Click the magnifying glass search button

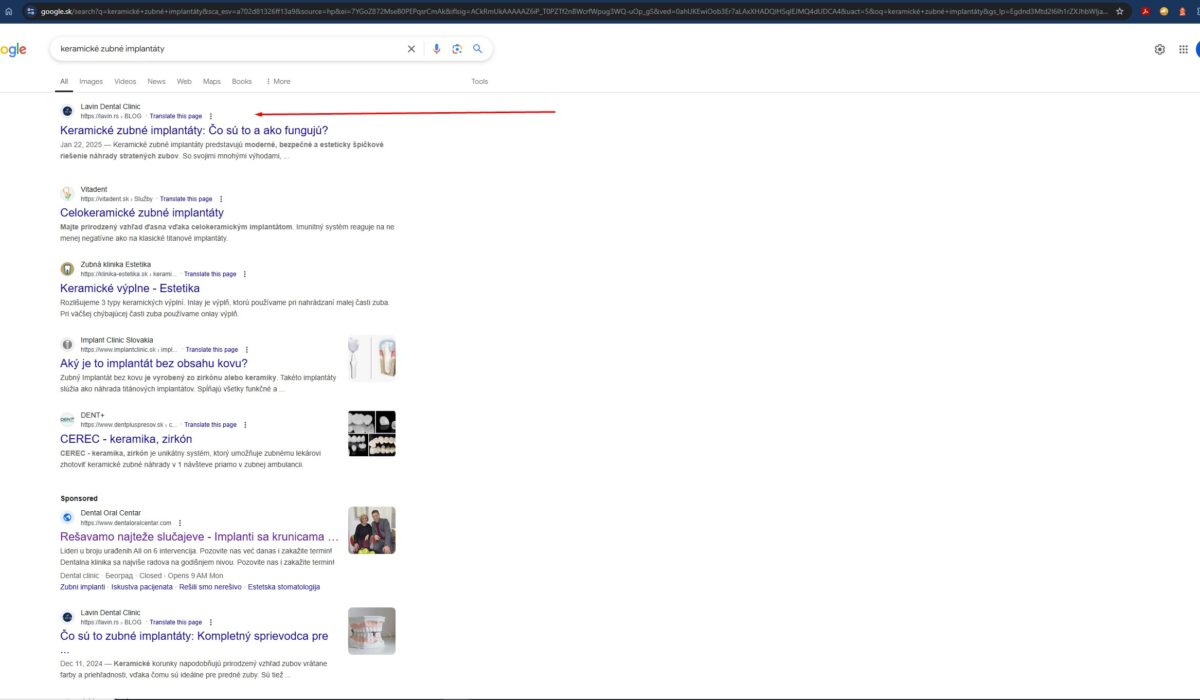pyautogui.click(x=478, y=49)
